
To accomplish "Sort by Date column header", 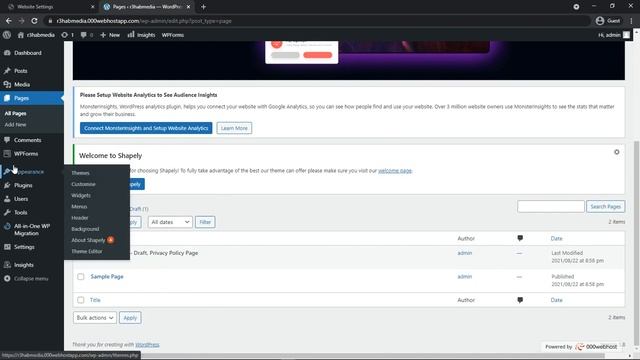I will (x=556, y=238).
